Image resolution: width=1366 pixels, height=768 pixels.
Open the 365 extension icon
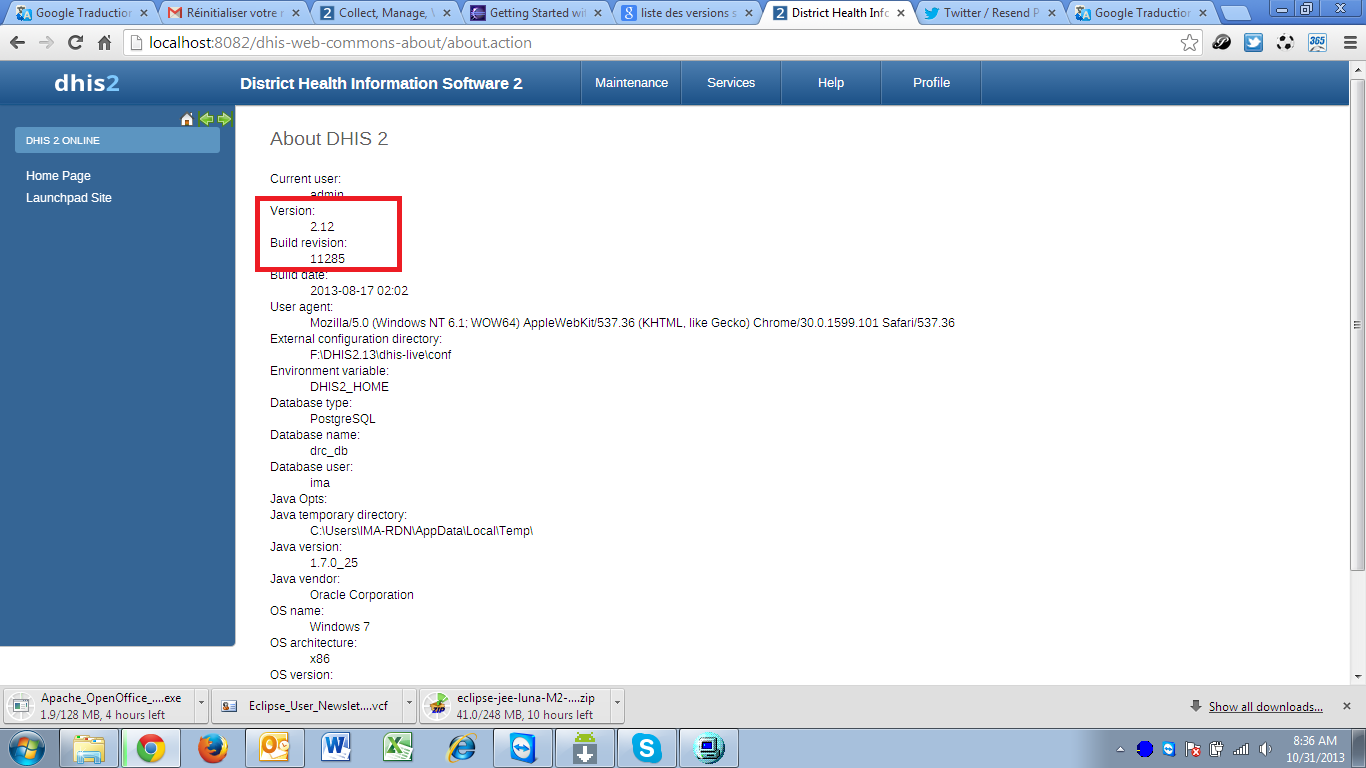coord(1317,43)
